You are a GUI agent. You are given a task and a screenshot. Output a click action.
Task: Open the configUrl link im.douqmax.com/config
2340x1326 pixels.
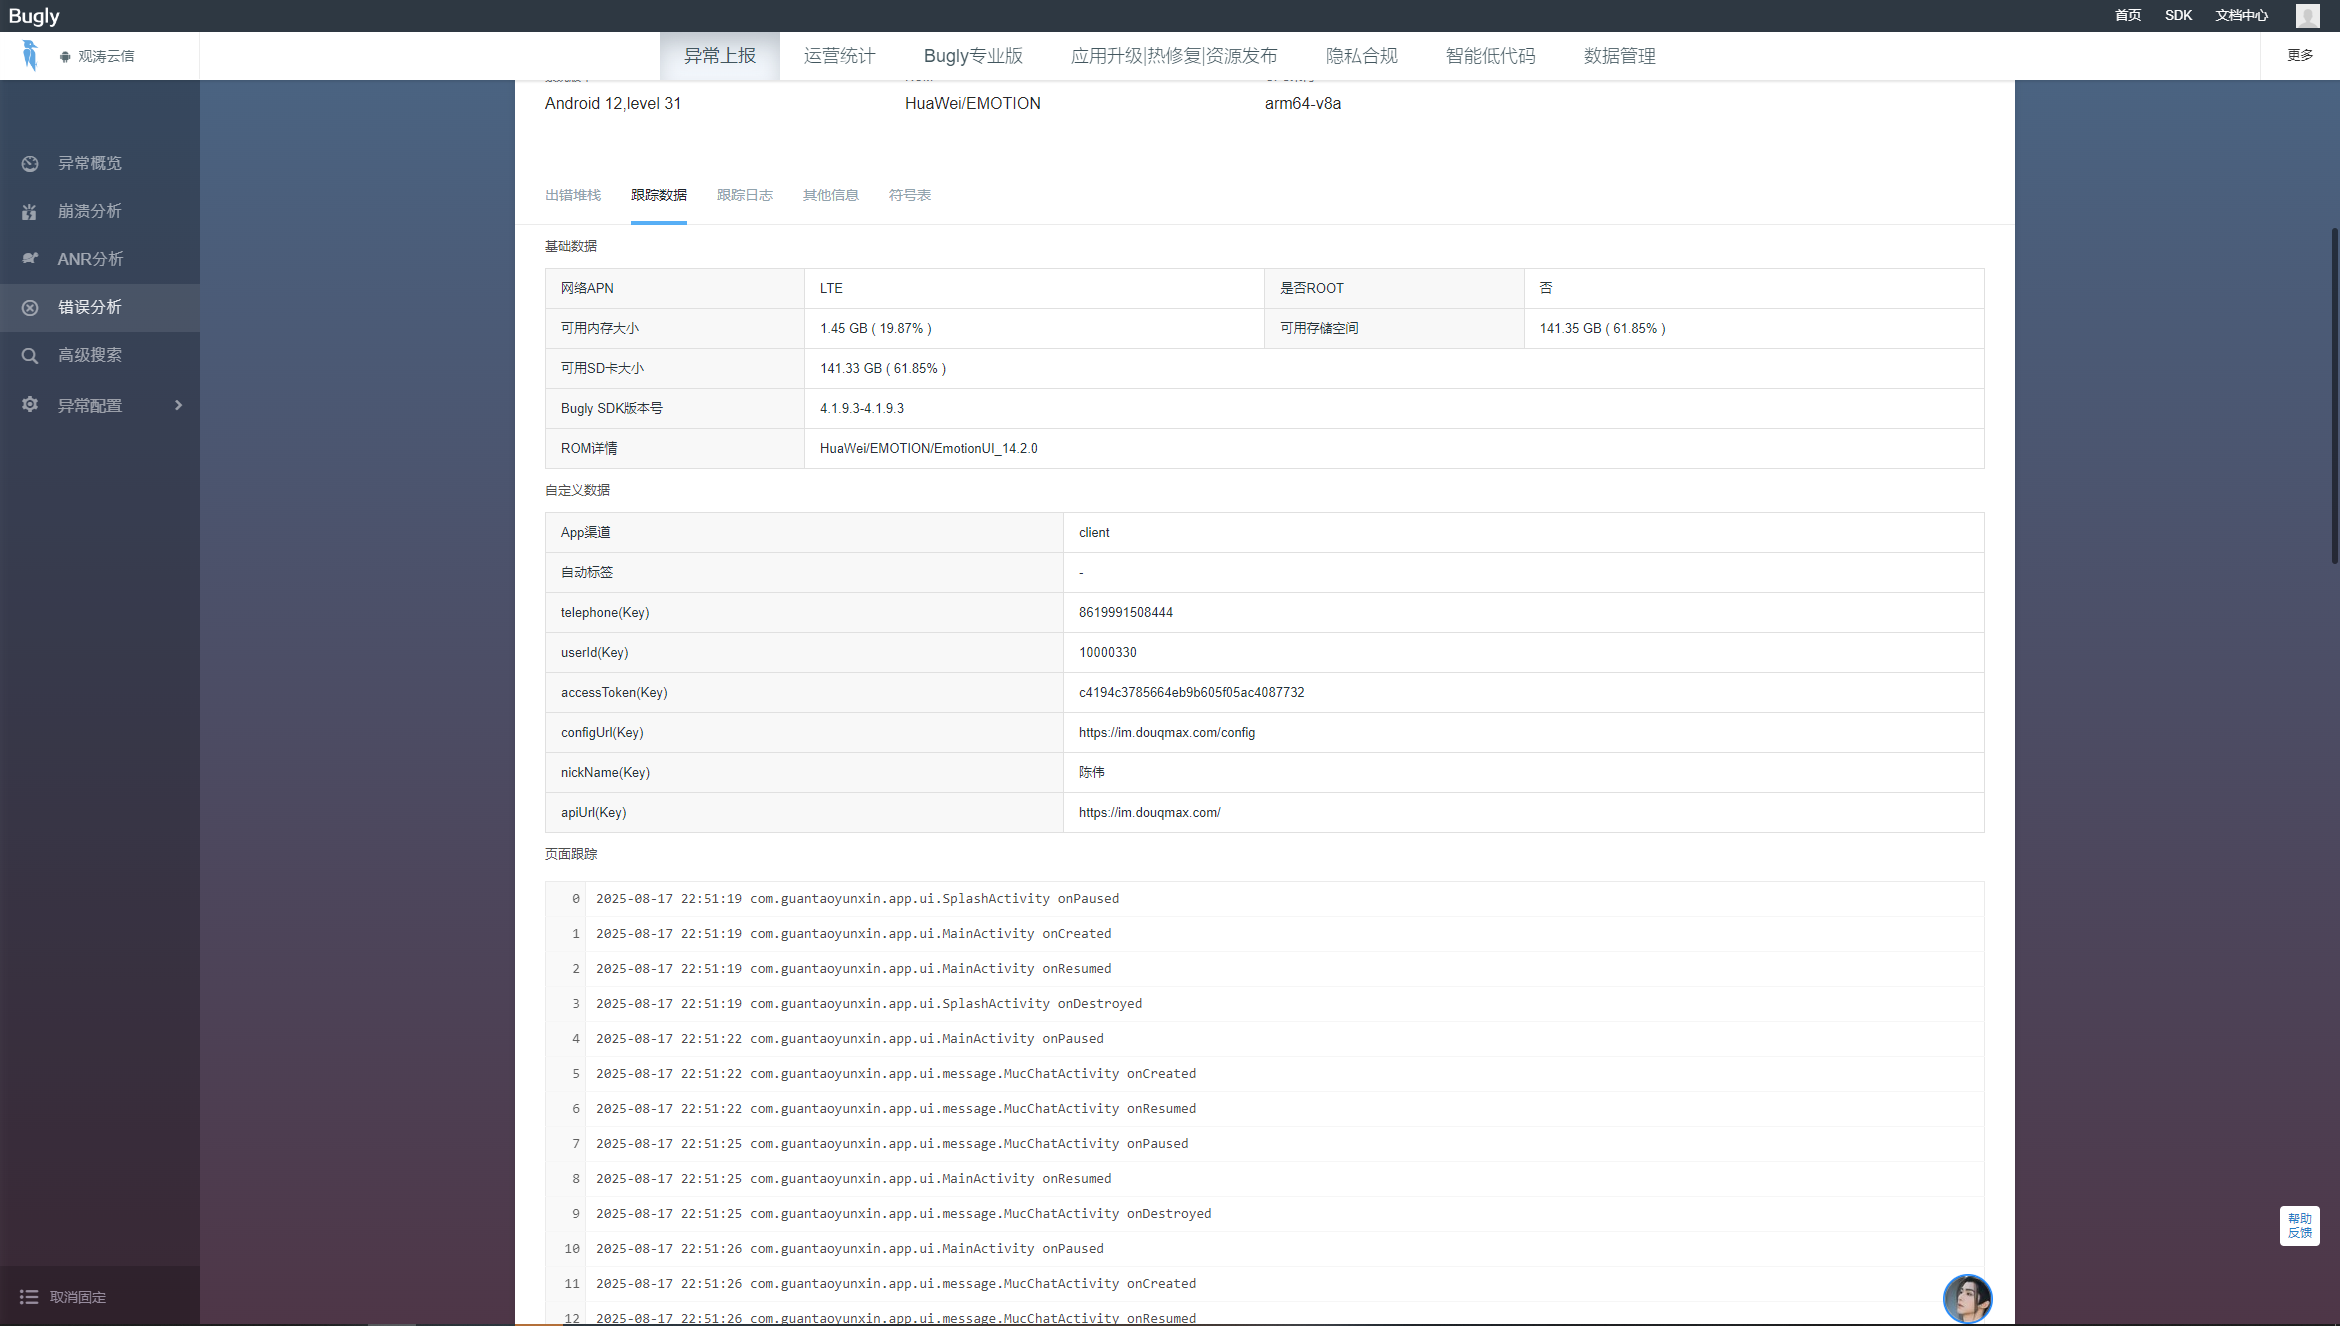click(x=1166, y=732)
